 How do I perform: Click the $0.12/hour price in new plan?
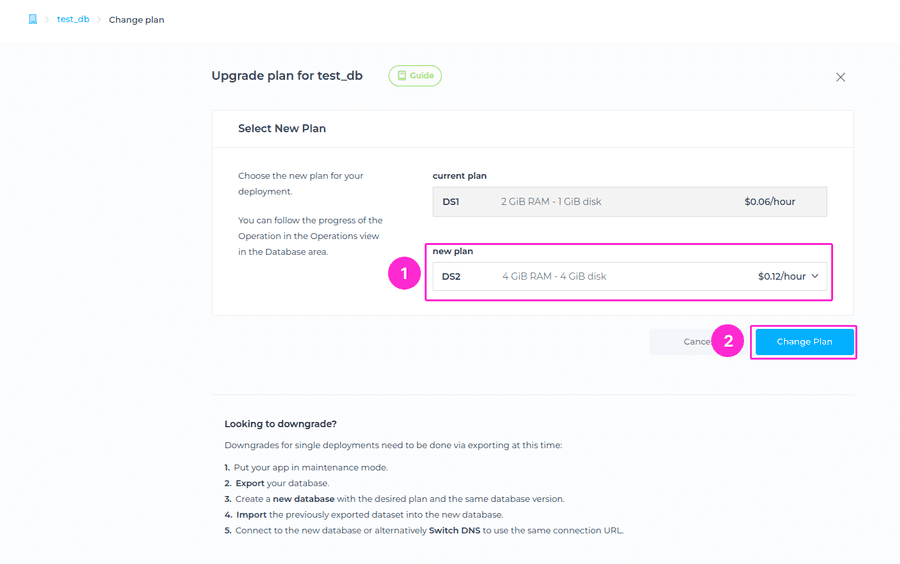point(781,276)
